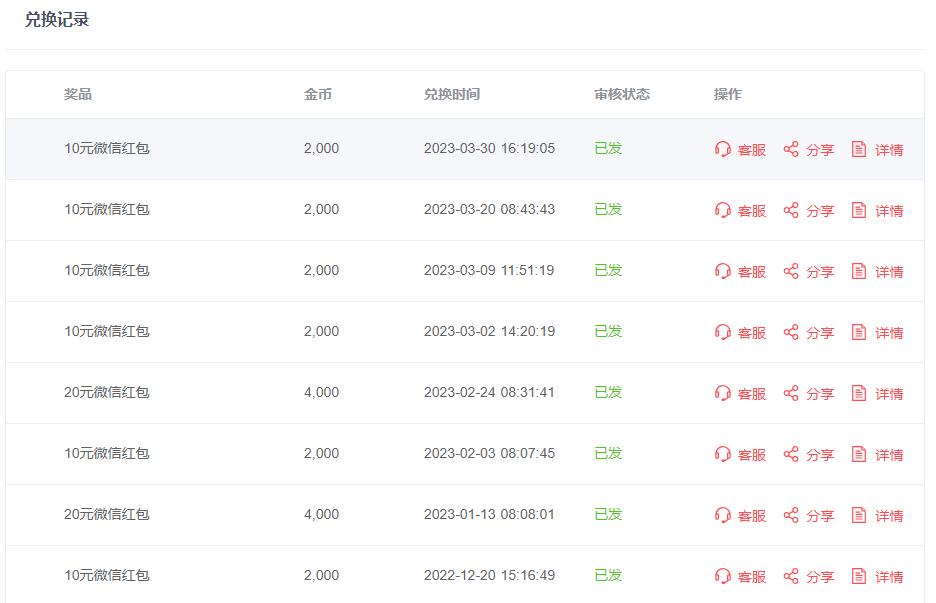Image resolution: width=936 pixels, height=603 pixels.
Task: Click headset icon in 2023-03-02 row
Action: point(722,331)
